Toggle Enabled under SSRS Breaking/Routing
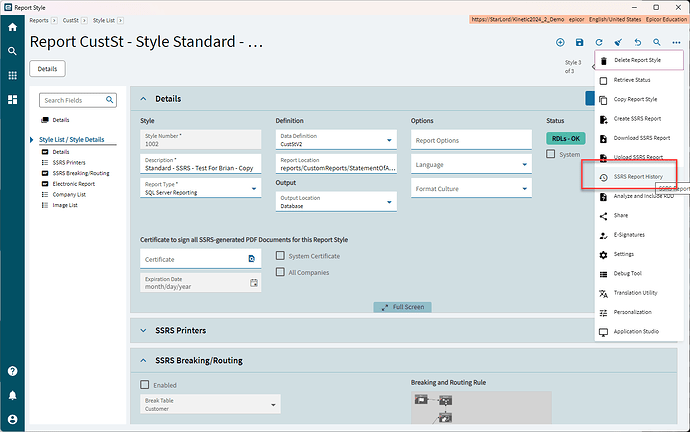 pyautogui.click(x=144, y=385)
